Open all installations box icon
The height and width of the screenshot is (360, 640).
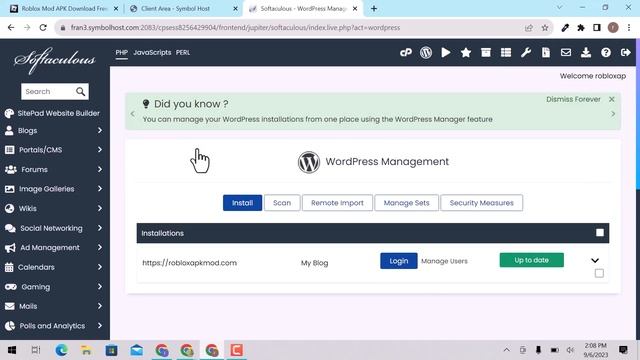click(486, 52)
